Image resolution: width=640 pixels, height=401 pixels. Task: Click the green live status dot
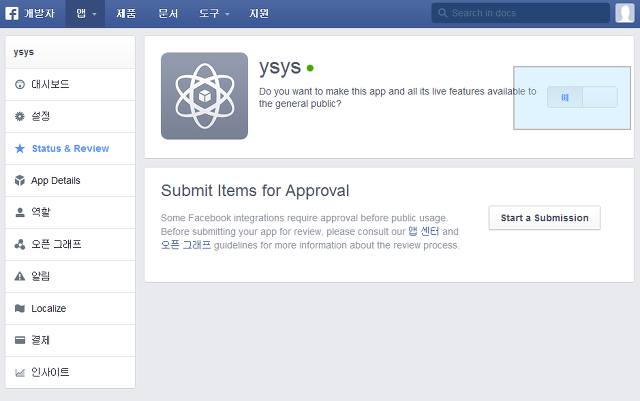click(310, 68)
